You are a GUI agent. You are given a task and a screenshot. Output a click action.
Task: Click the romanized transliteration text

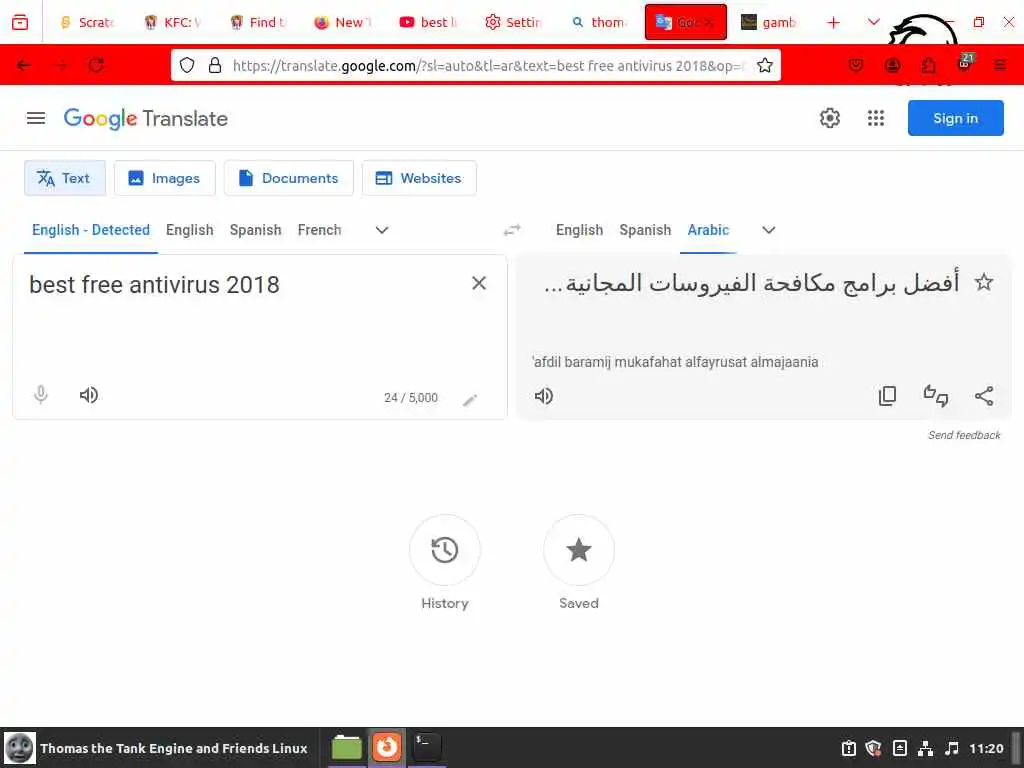[x=675, y=362]
